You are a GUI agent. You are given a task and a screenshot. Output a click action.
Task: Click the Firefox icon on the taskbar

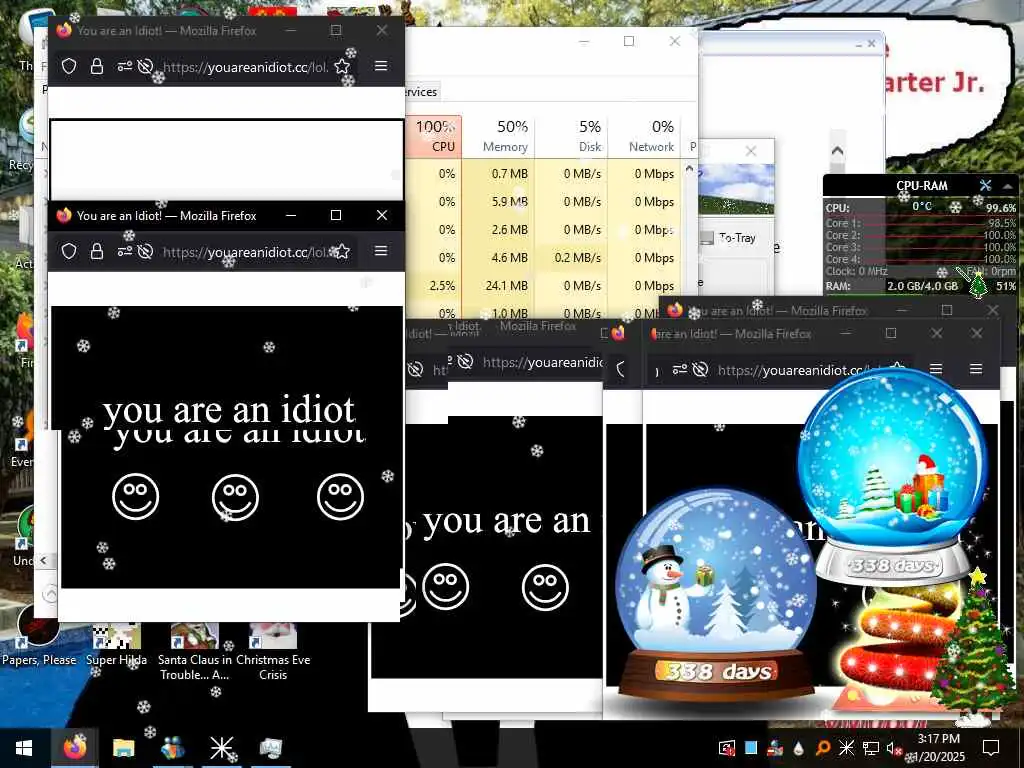pos(74,748)
